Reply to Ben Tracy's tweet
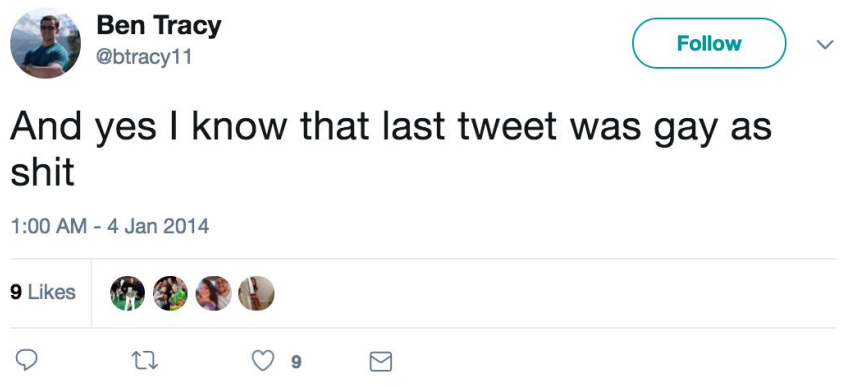 coord(26,360)
